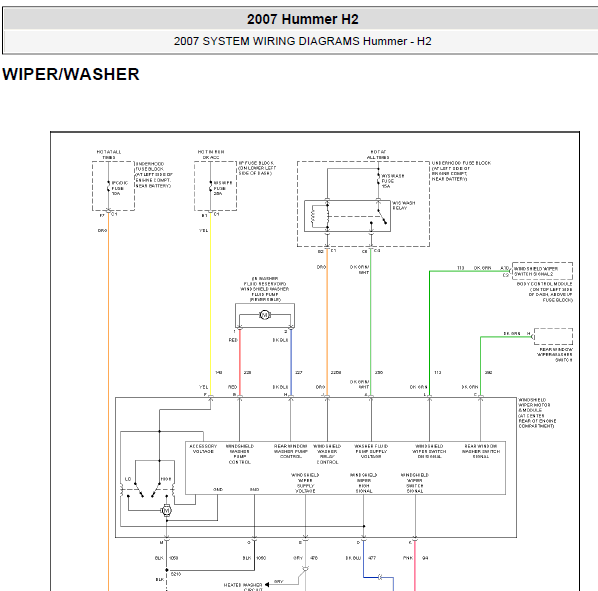Click the IPC/DIC 10A fuse symbol
Screen dimensions: 598x591
(109, 186)
